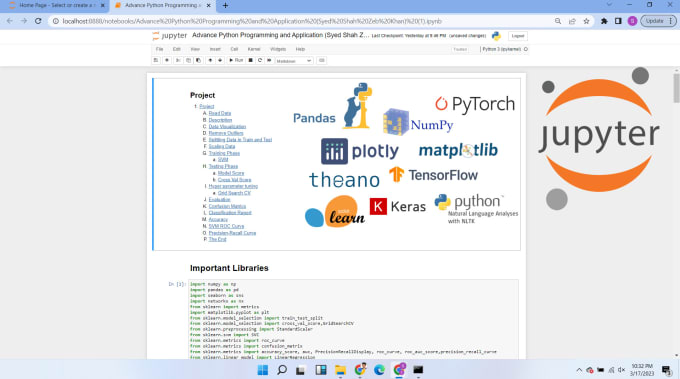The height and width of the screenshot is (379, 680).
Task: Click the notebook title to rename
Action: click(x=281, y=35)
